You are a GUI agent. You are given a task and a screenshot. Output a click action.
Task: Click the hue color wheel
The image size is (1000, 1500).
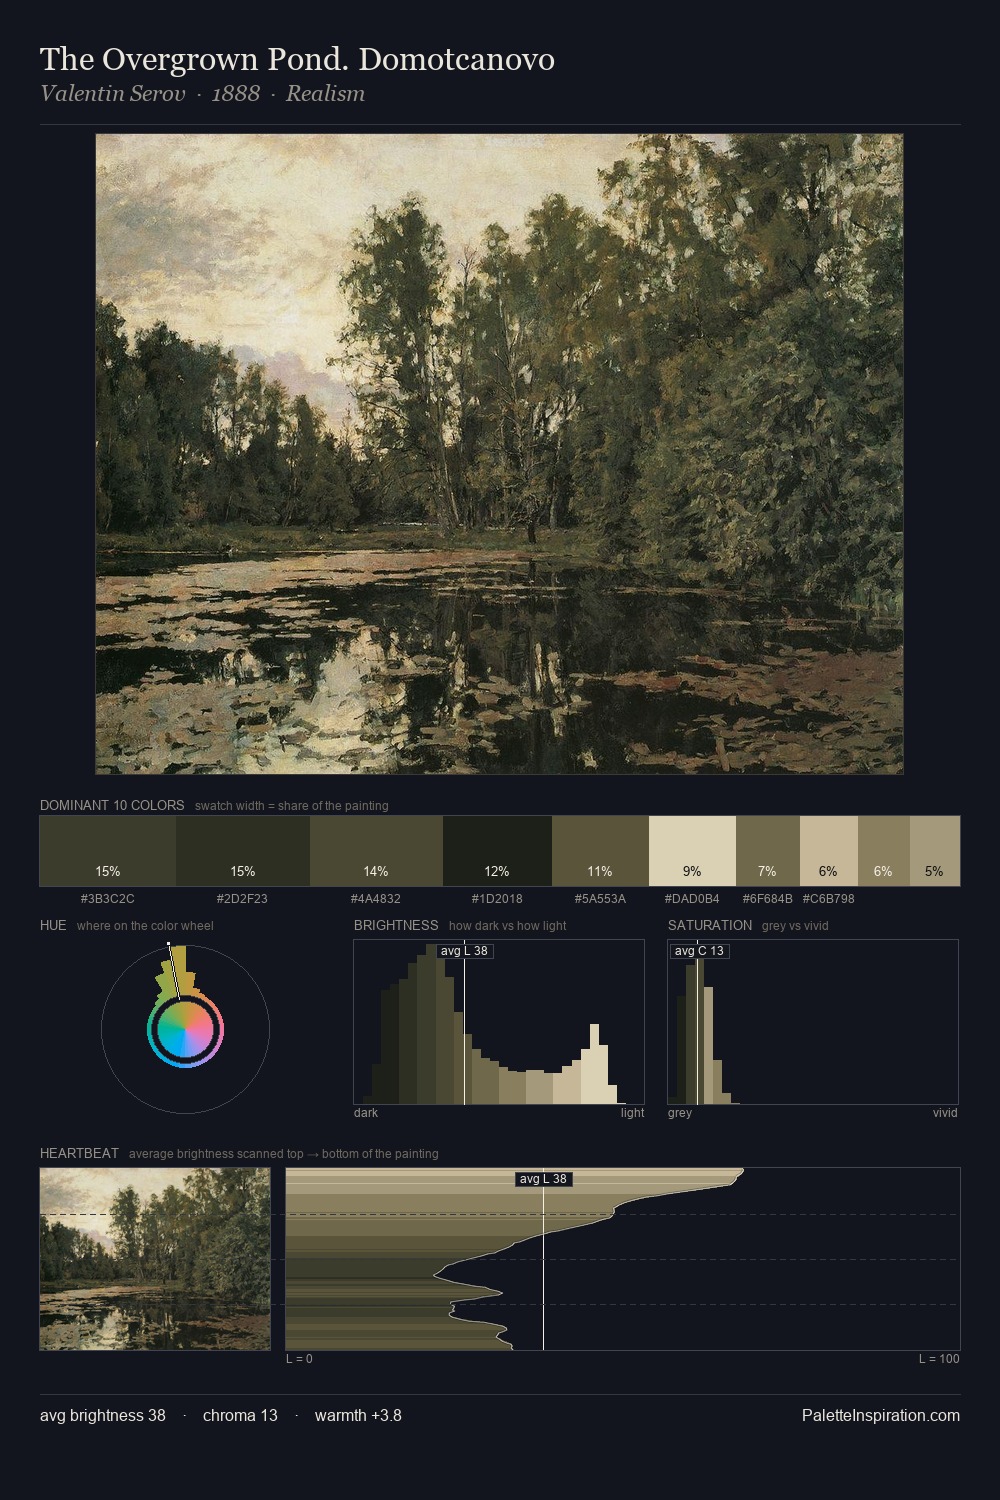coord(185,1028)
